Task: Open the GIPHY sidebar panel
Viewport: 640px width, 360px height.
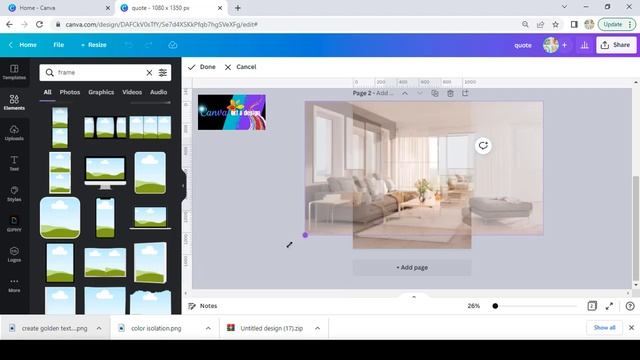Action: coord(14,224)
